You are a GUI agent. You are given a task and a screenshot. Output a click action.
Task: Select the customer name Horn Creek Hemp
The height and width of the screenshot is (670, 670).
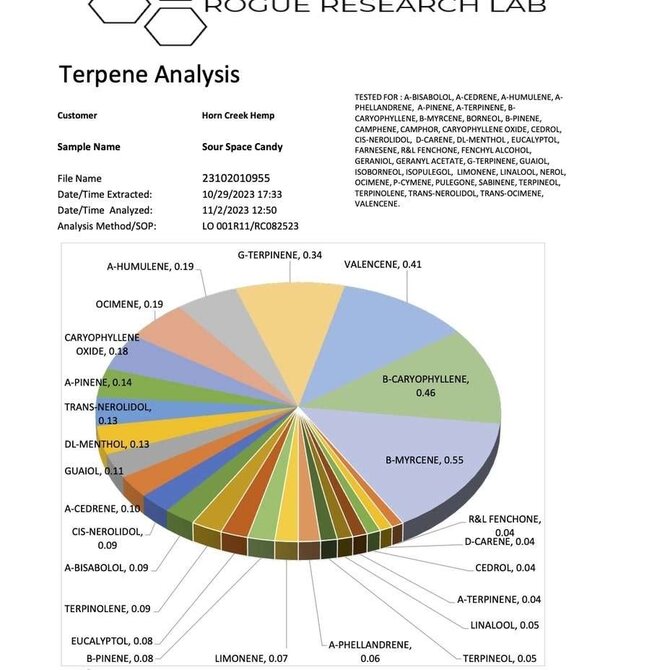(x=238, y=115)
